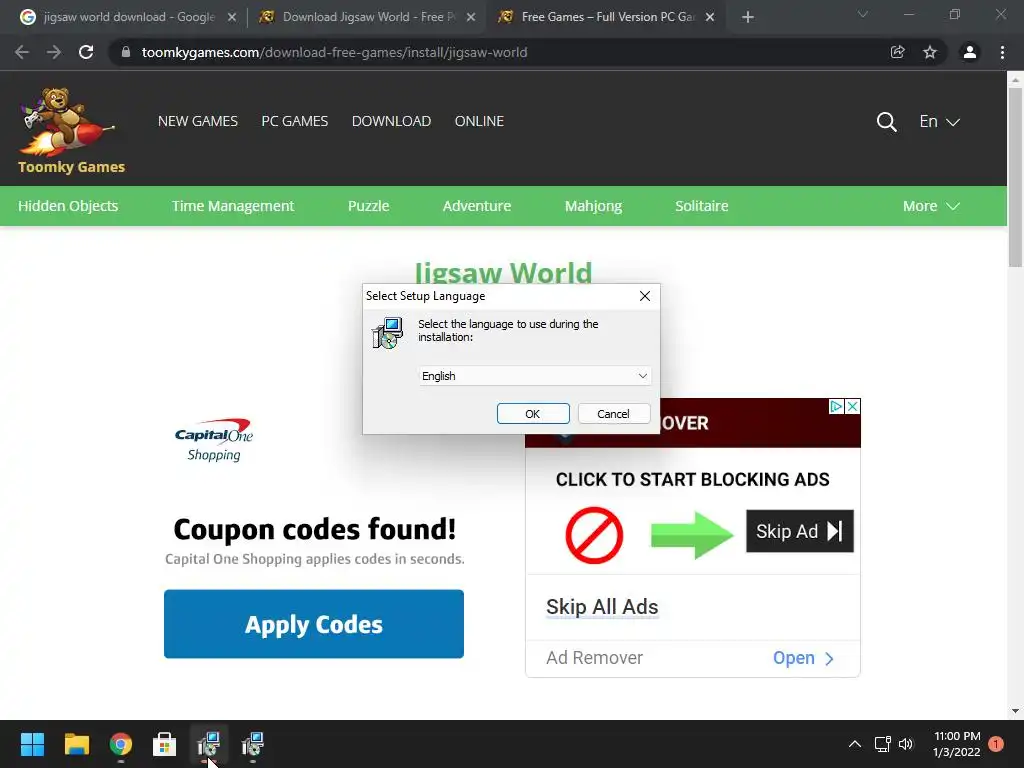Open the Chrome three-dot menu
The width and height of the screenshot is (1024, 768).
click(1002, 52)
